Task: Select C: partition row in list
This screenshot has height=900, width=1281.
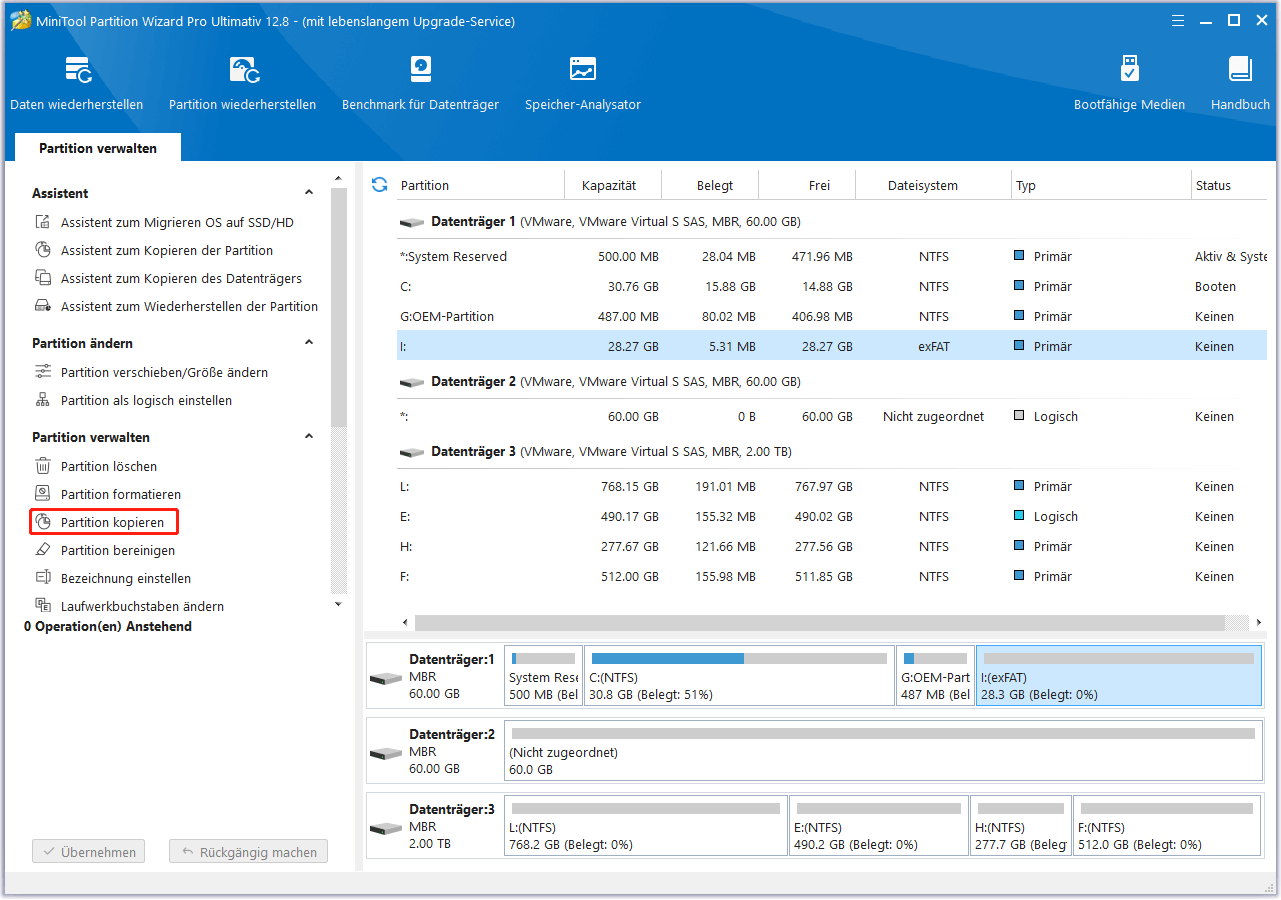Action: point(832,287)
